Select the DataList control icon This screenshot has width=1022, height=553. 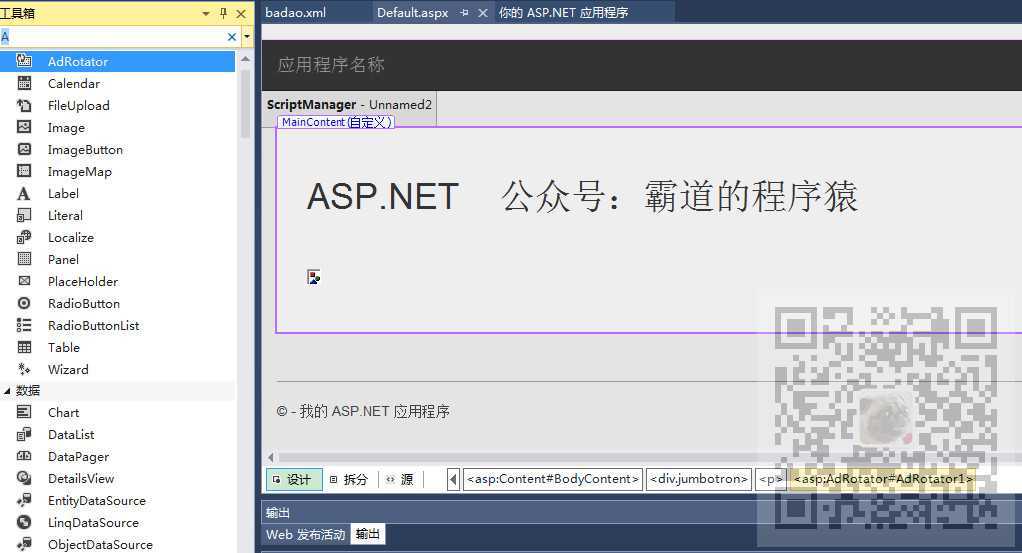point(24,434)
